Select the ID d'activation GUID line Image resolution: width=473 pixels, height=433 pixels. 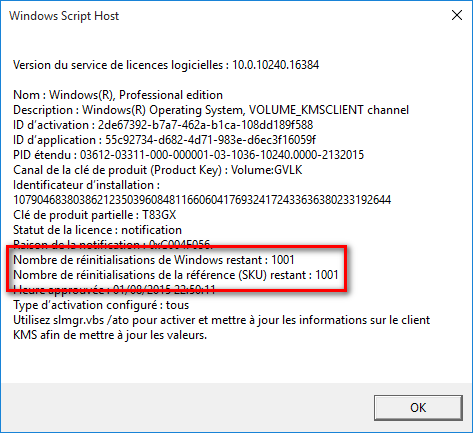pos(163,125)
